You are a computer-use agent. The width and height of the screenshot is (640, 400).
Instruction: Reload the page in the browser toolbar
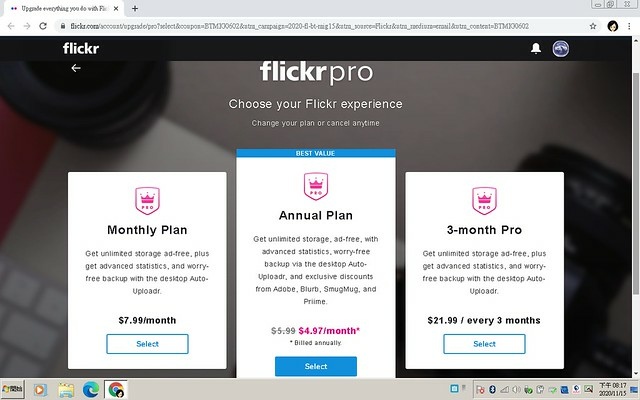click(43, 26)
